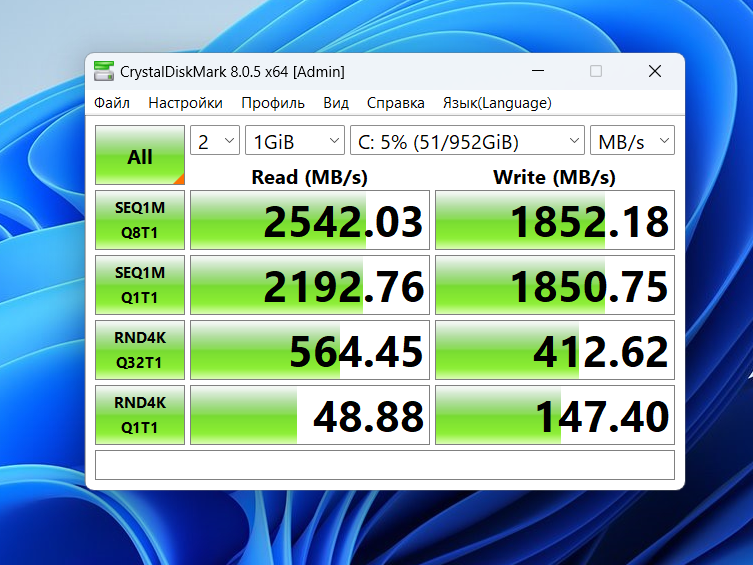This screenshot has width=753, height=565.
Task: Minimize the CrystalDiskMark window
Action: coord(538,72)
